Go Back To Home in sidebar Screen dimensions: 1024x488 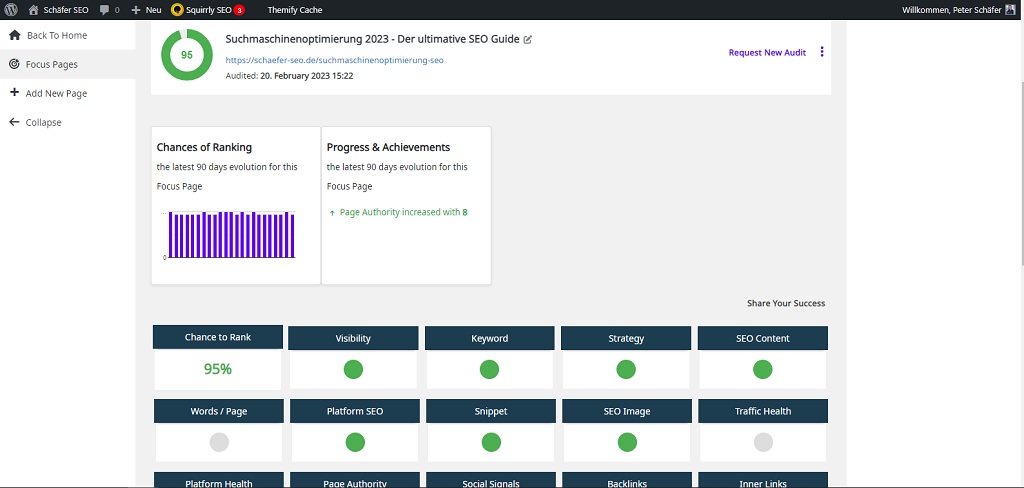57,35
